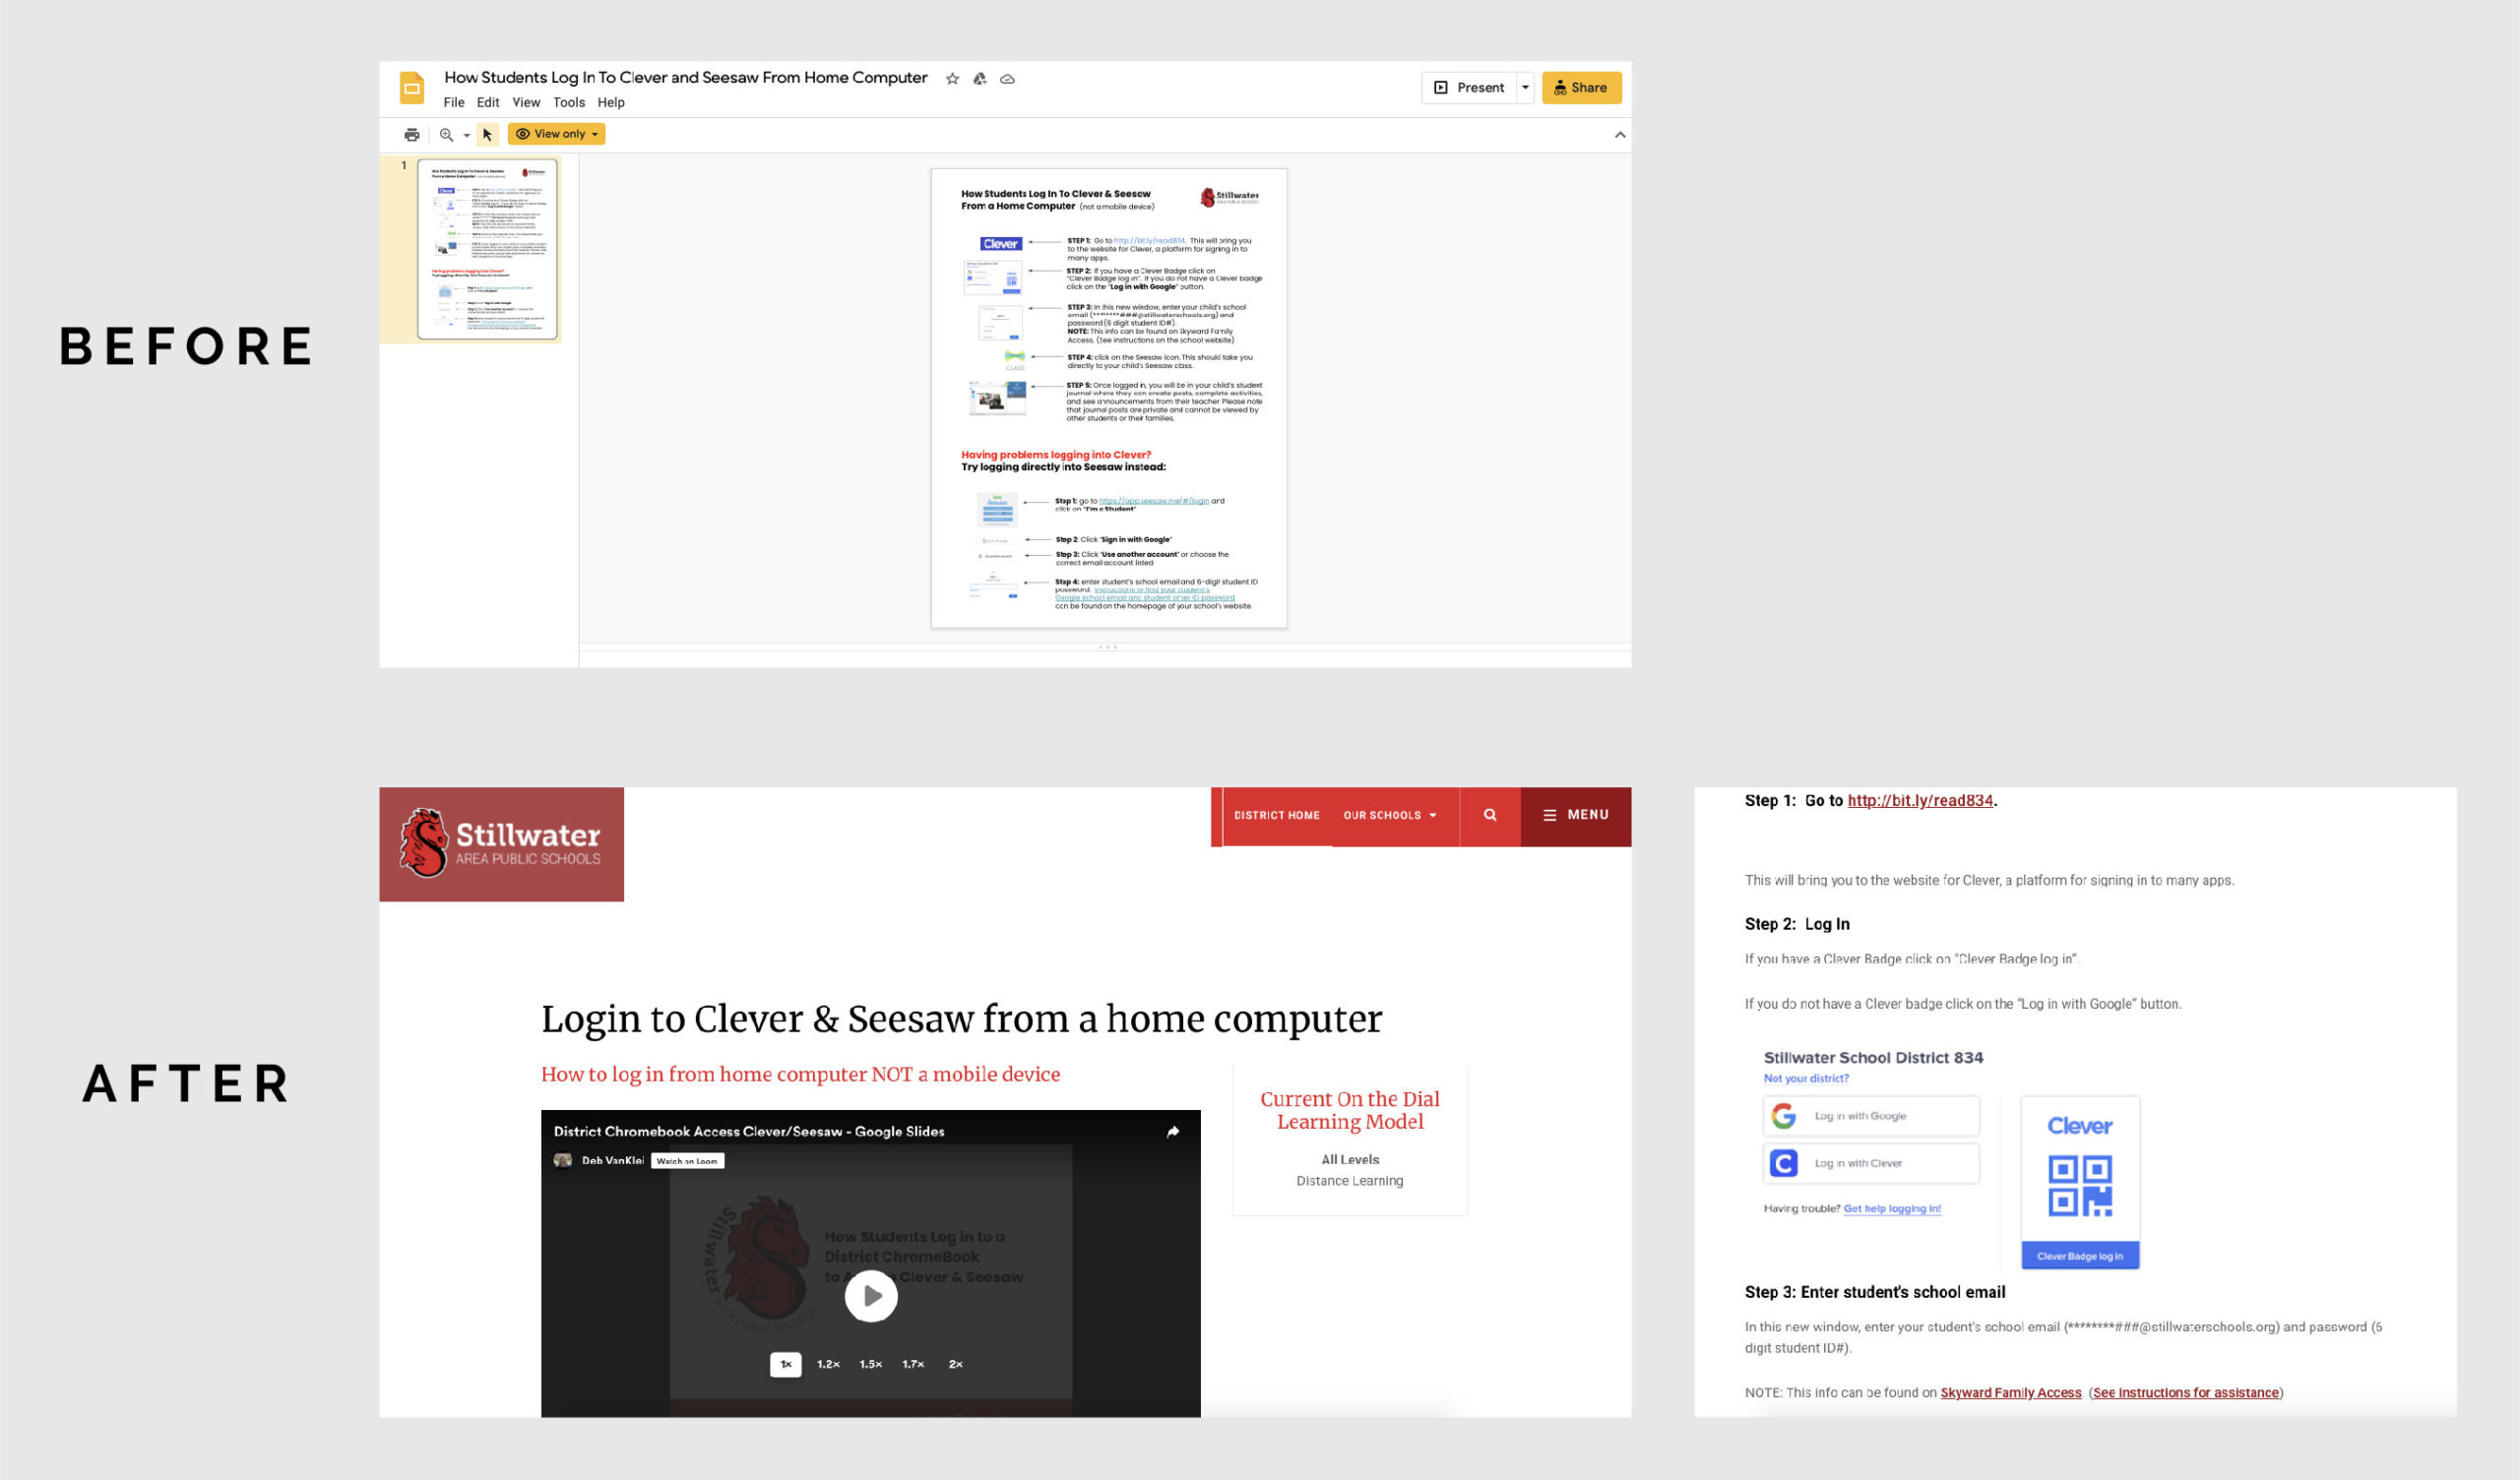Click the red subtitle about home computer
The image size is (2520, 1480).
pyautogui.click(x=800, y=1074)
